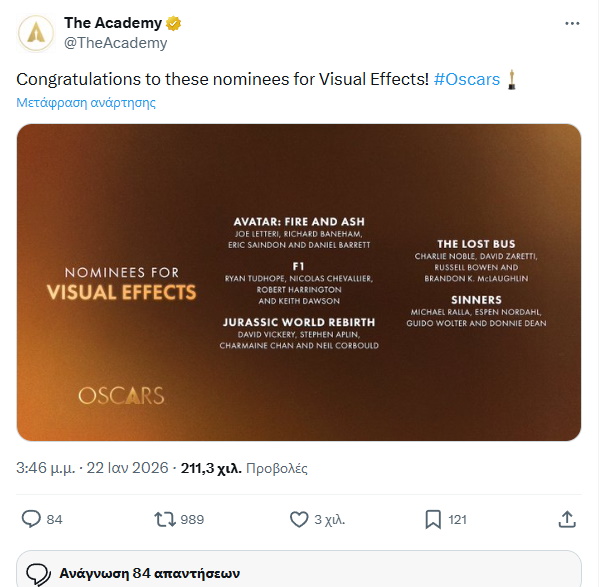The image size is (606, 587).
Task: Repost this tweet using the retweet icon
Action: click(x=163, y=519)
